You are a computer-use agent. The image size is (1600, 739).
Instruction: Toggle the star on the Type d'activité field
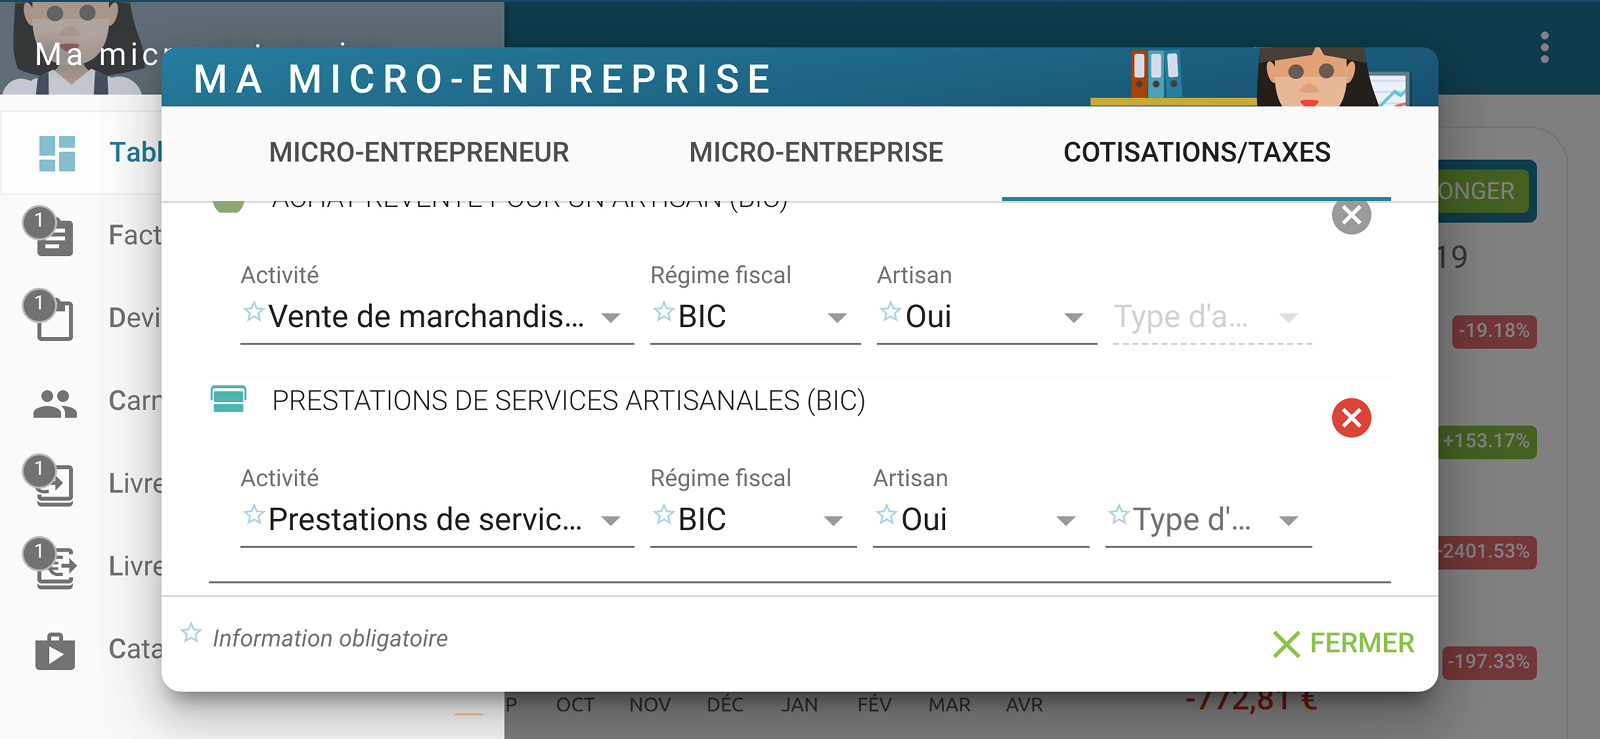pos(1117,518)
